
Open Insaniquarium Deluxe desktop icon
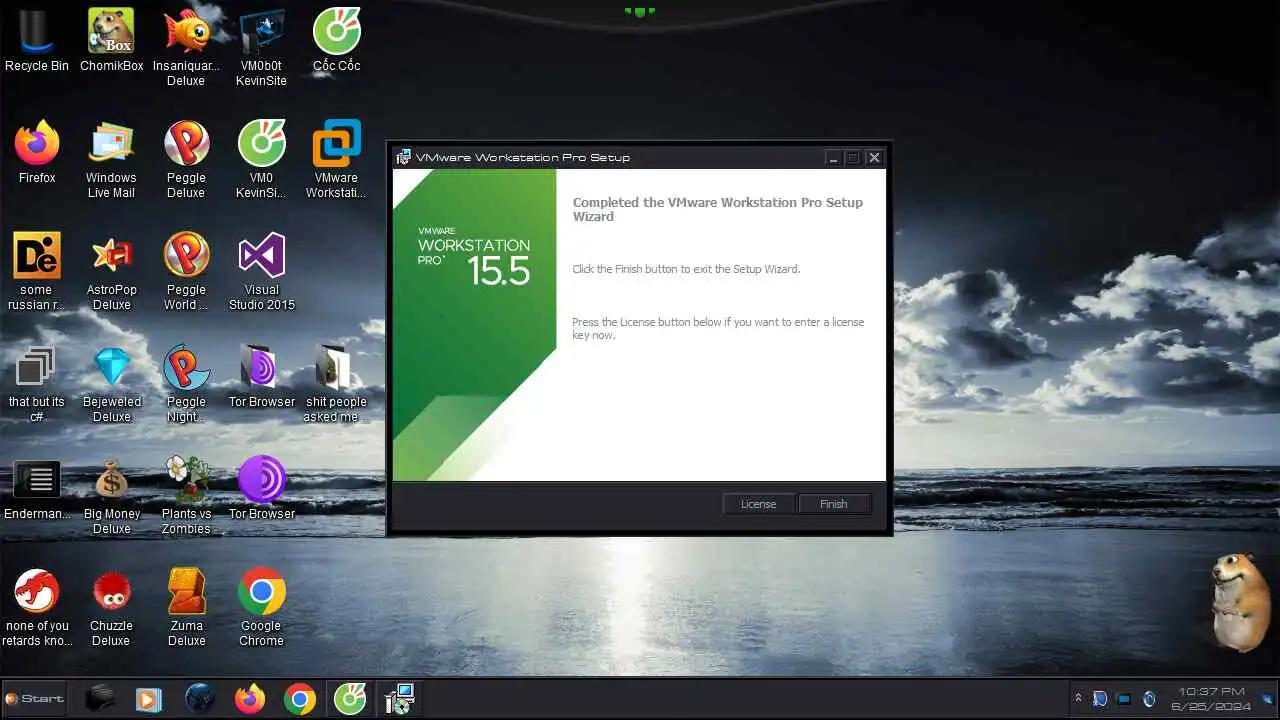pos(186,49)
